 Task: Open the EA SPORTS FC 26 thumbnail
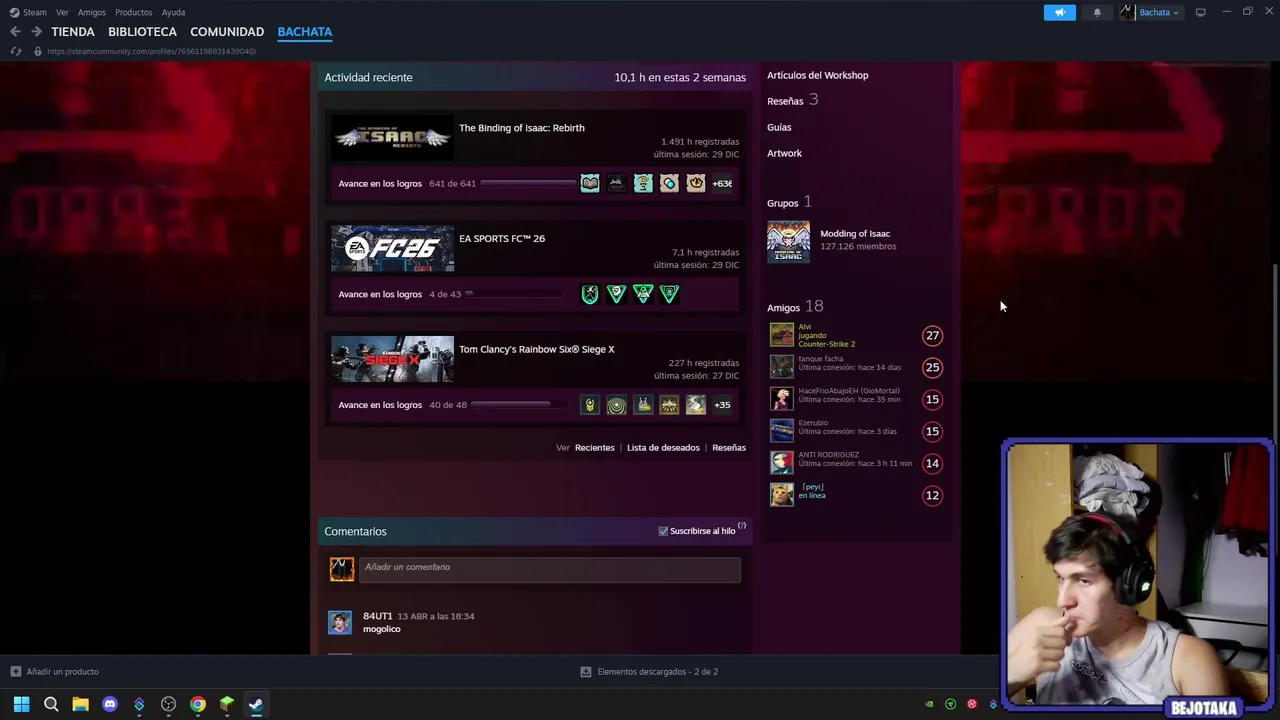392,248
